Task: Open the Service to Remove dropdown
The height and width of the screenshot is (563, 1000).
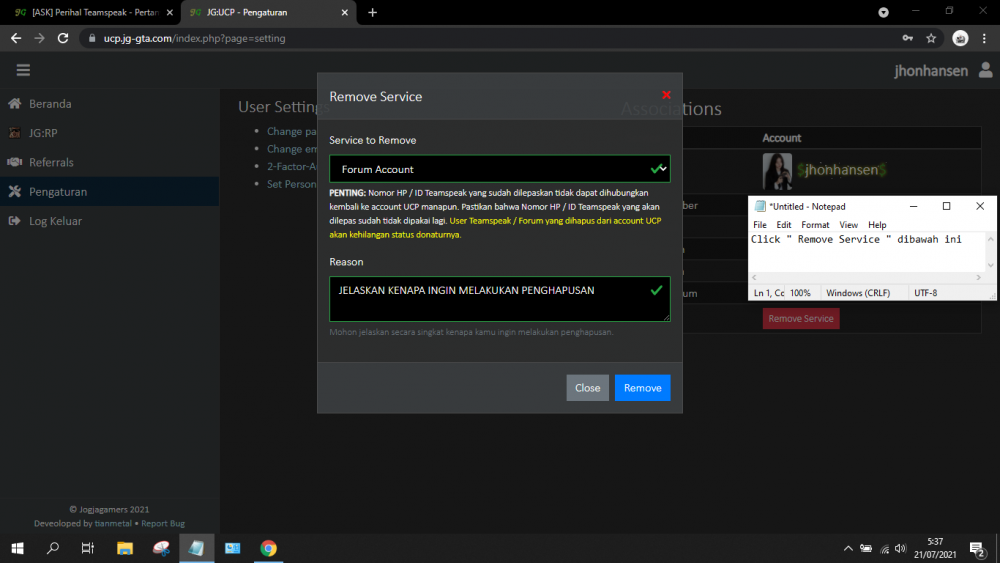Action: pyautogui.click(x=499, y=169)
